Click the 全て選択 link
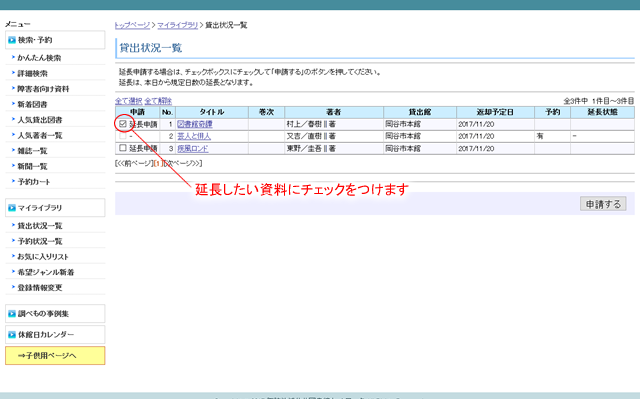640x399 pixels. [x=128, y=101]
